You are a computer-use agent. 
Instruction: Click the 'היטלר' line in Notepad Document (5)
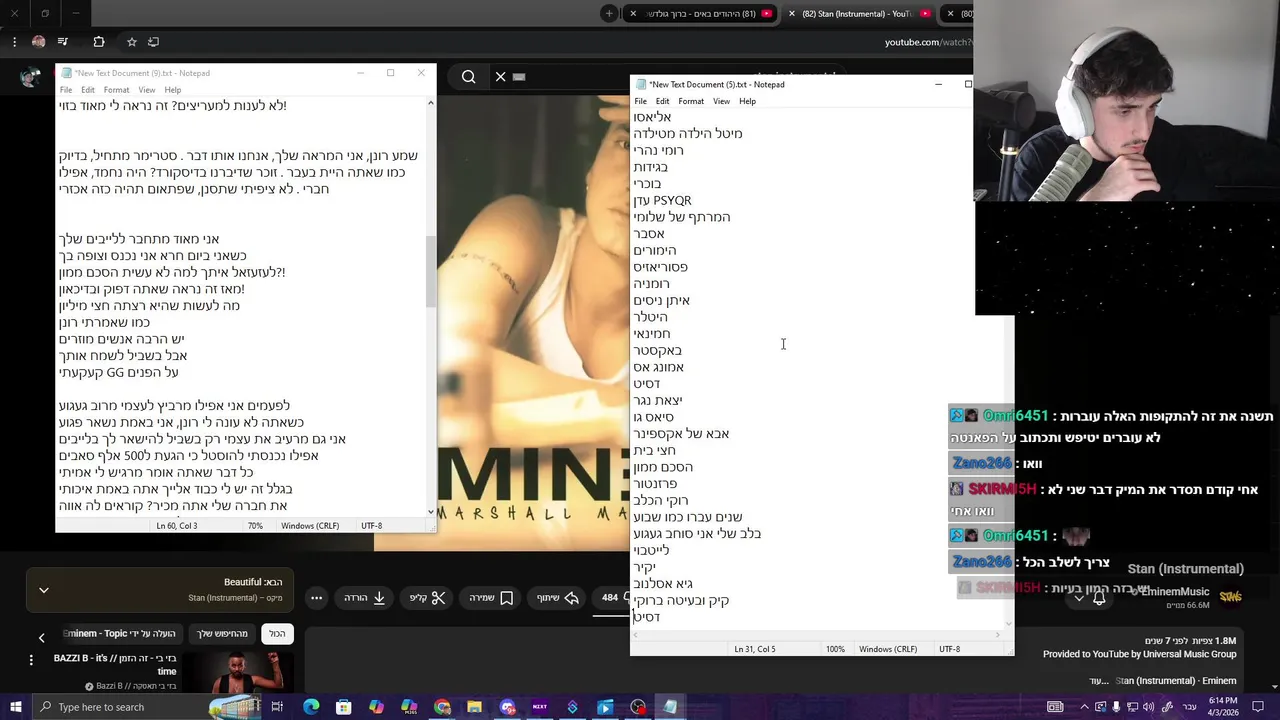(x=650, y=317)
